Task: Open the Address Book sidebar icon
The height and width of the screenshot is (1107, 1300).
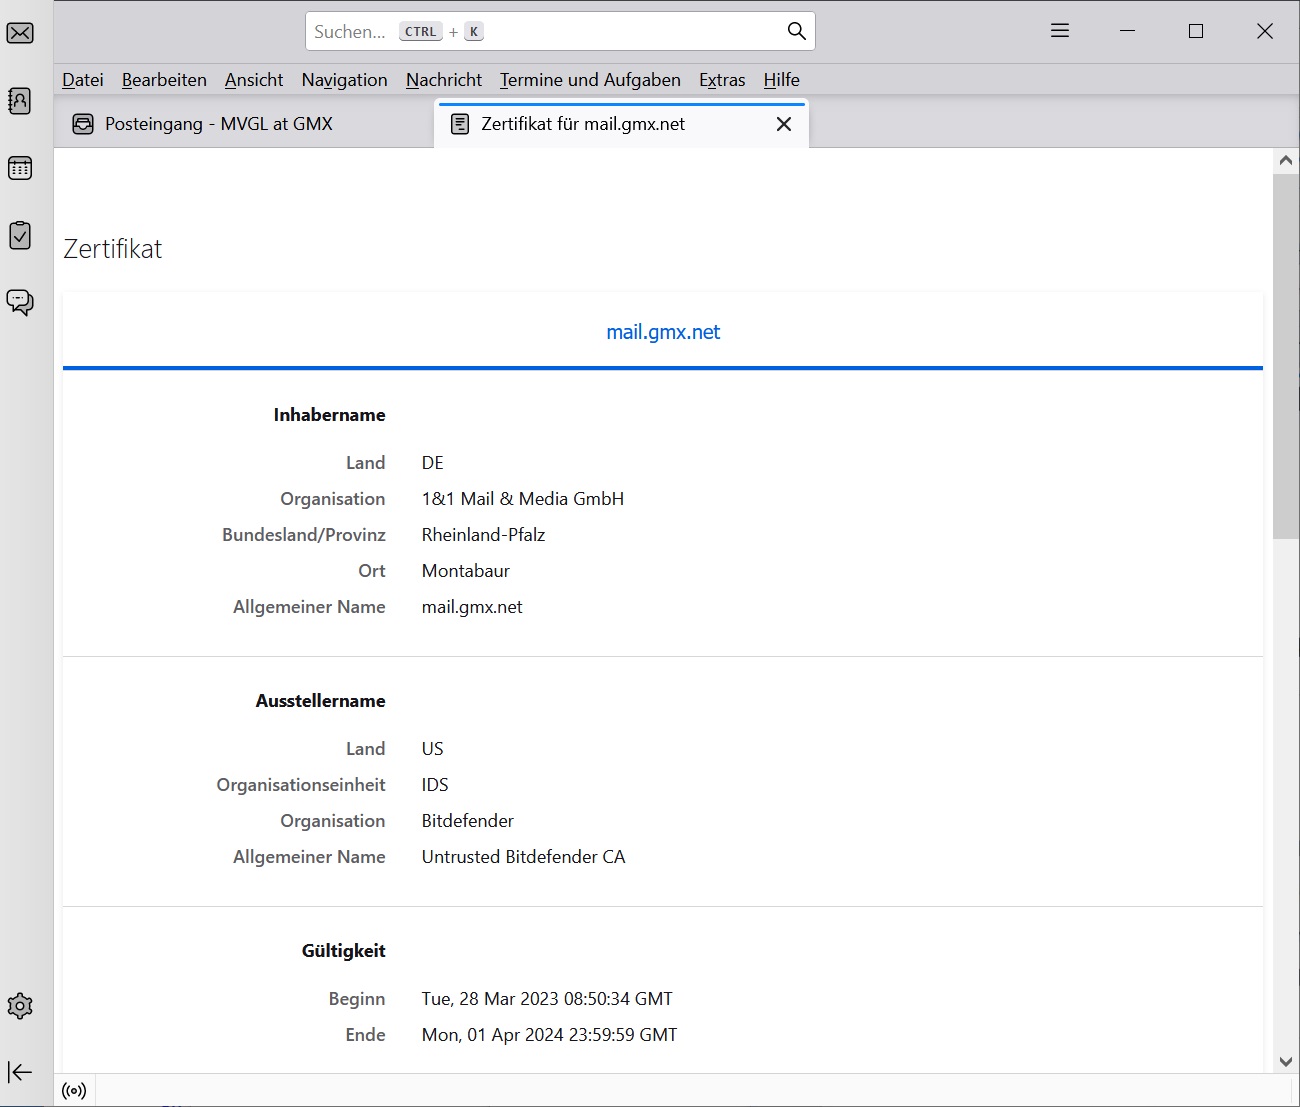Action: [20, 101]
